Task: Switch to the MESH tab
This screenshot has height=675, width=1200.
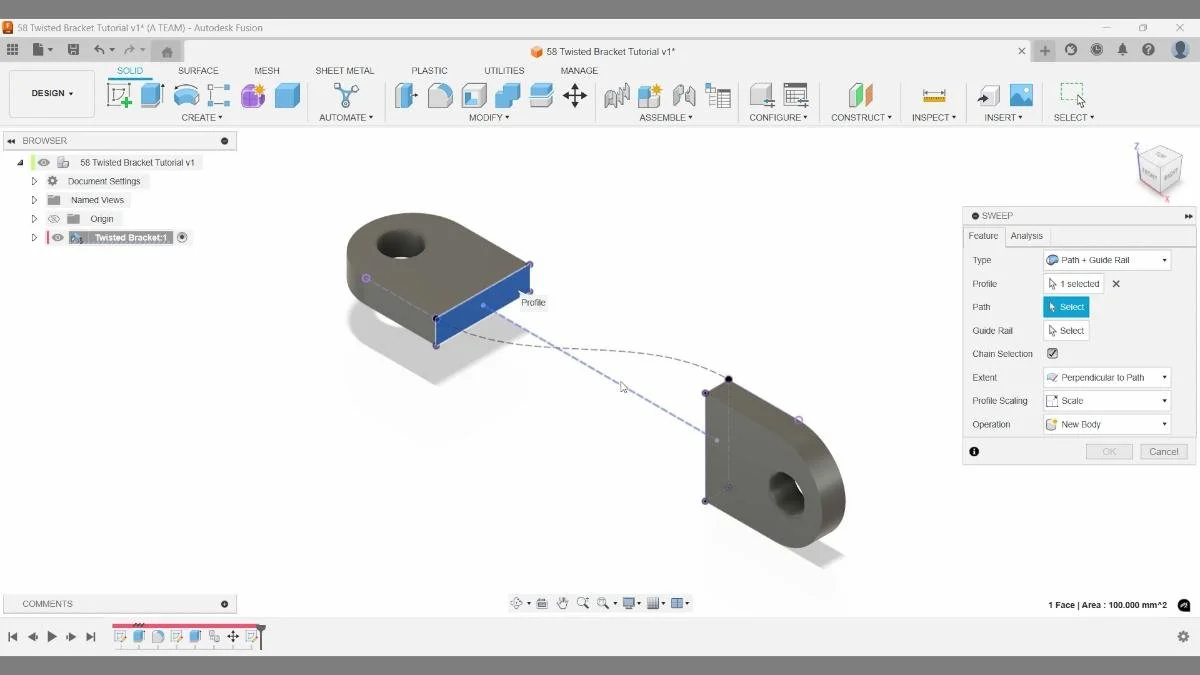Action: (x=267, y=71)
